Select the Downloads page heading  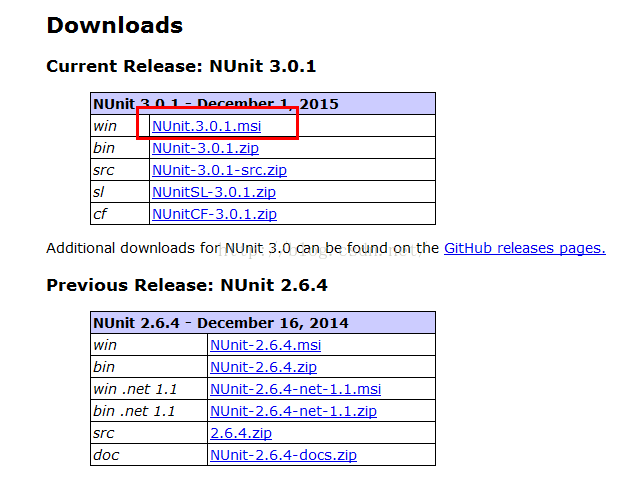coord(115,26)
